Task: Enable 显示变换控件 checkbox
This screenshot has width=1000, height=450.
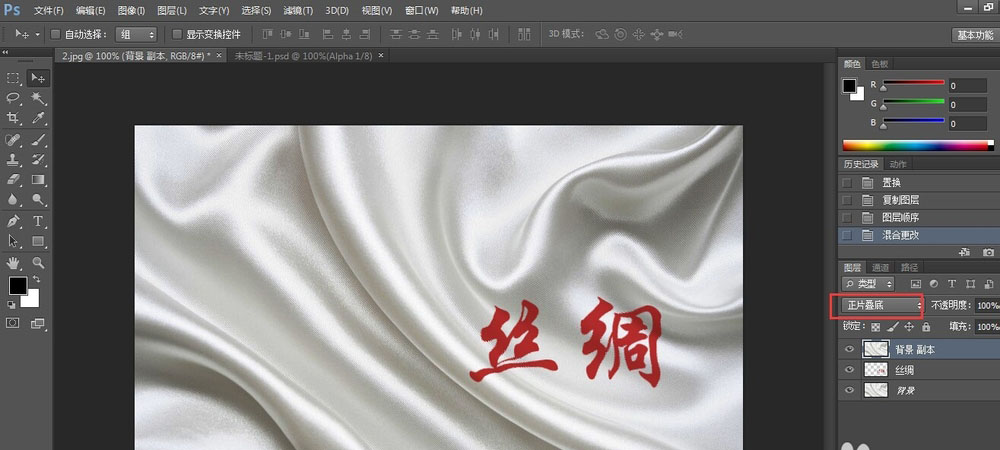Action: point(177,34)
